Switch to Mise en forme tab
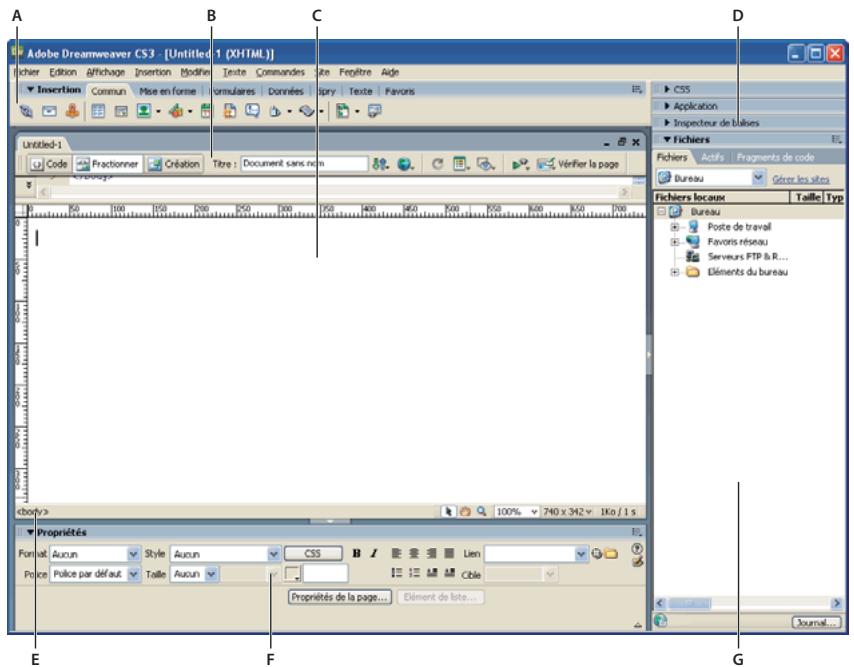This screenshot has height=667, width=854. [x=167, y=91]
